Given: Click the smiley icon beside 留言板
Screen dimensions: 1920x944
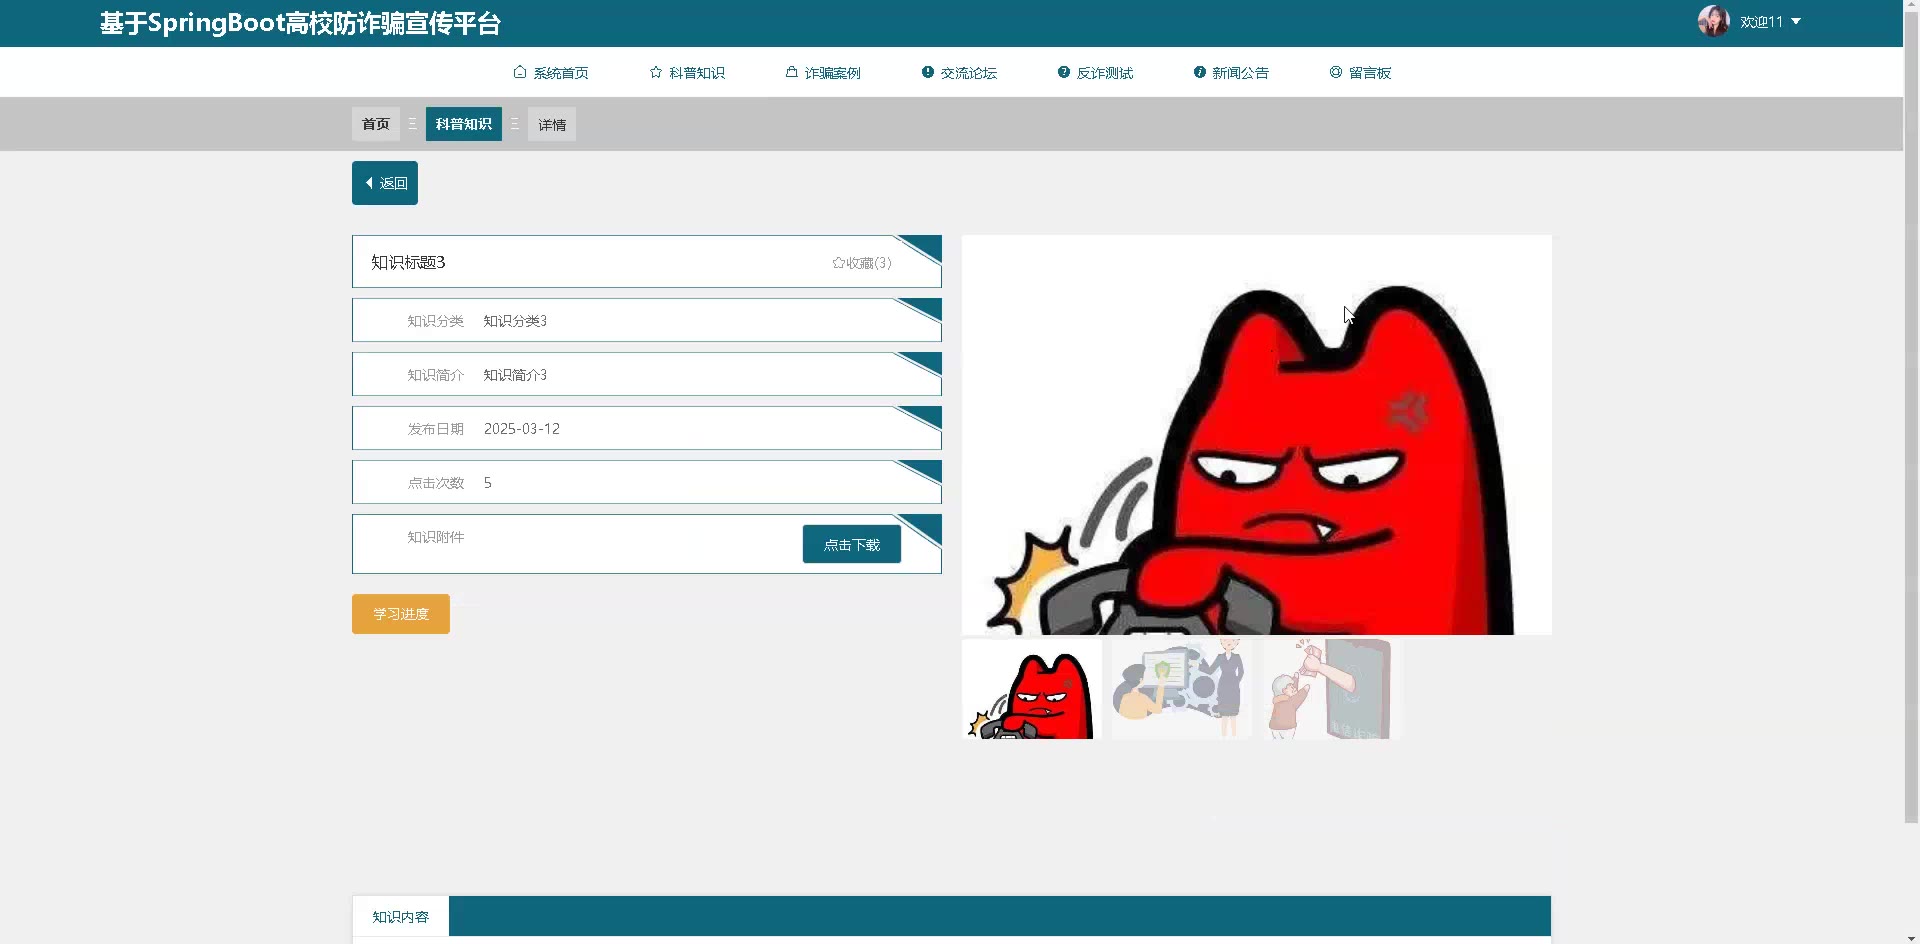Looking at the screenshot, I should click(1336, 72).
